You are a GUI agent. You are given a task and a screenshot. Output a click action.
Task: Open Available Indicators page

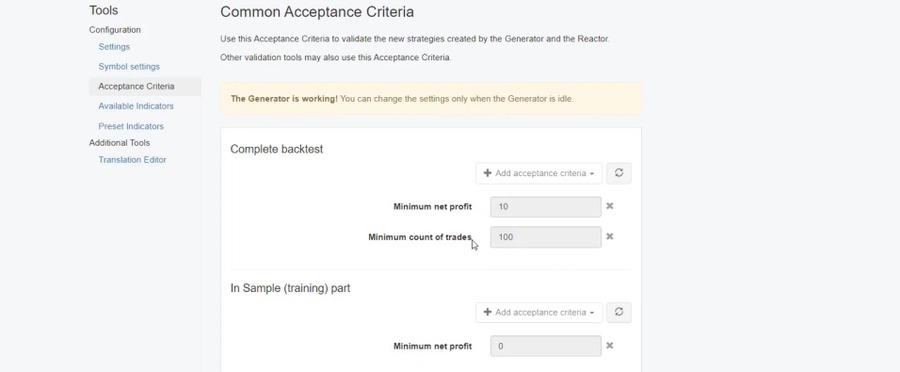[x=136, y=106]
